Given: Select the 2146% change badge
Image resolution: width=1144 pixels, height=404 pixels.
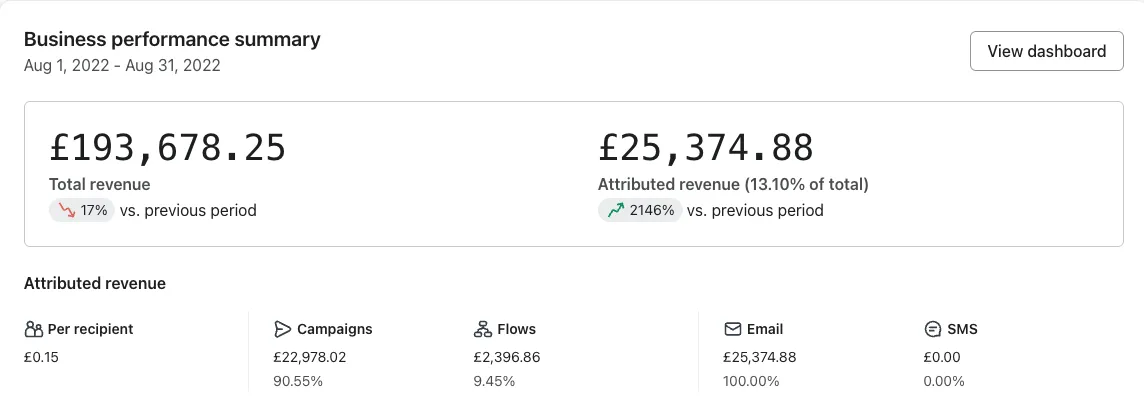Looking at the screenshot, I should pos(640,211).
